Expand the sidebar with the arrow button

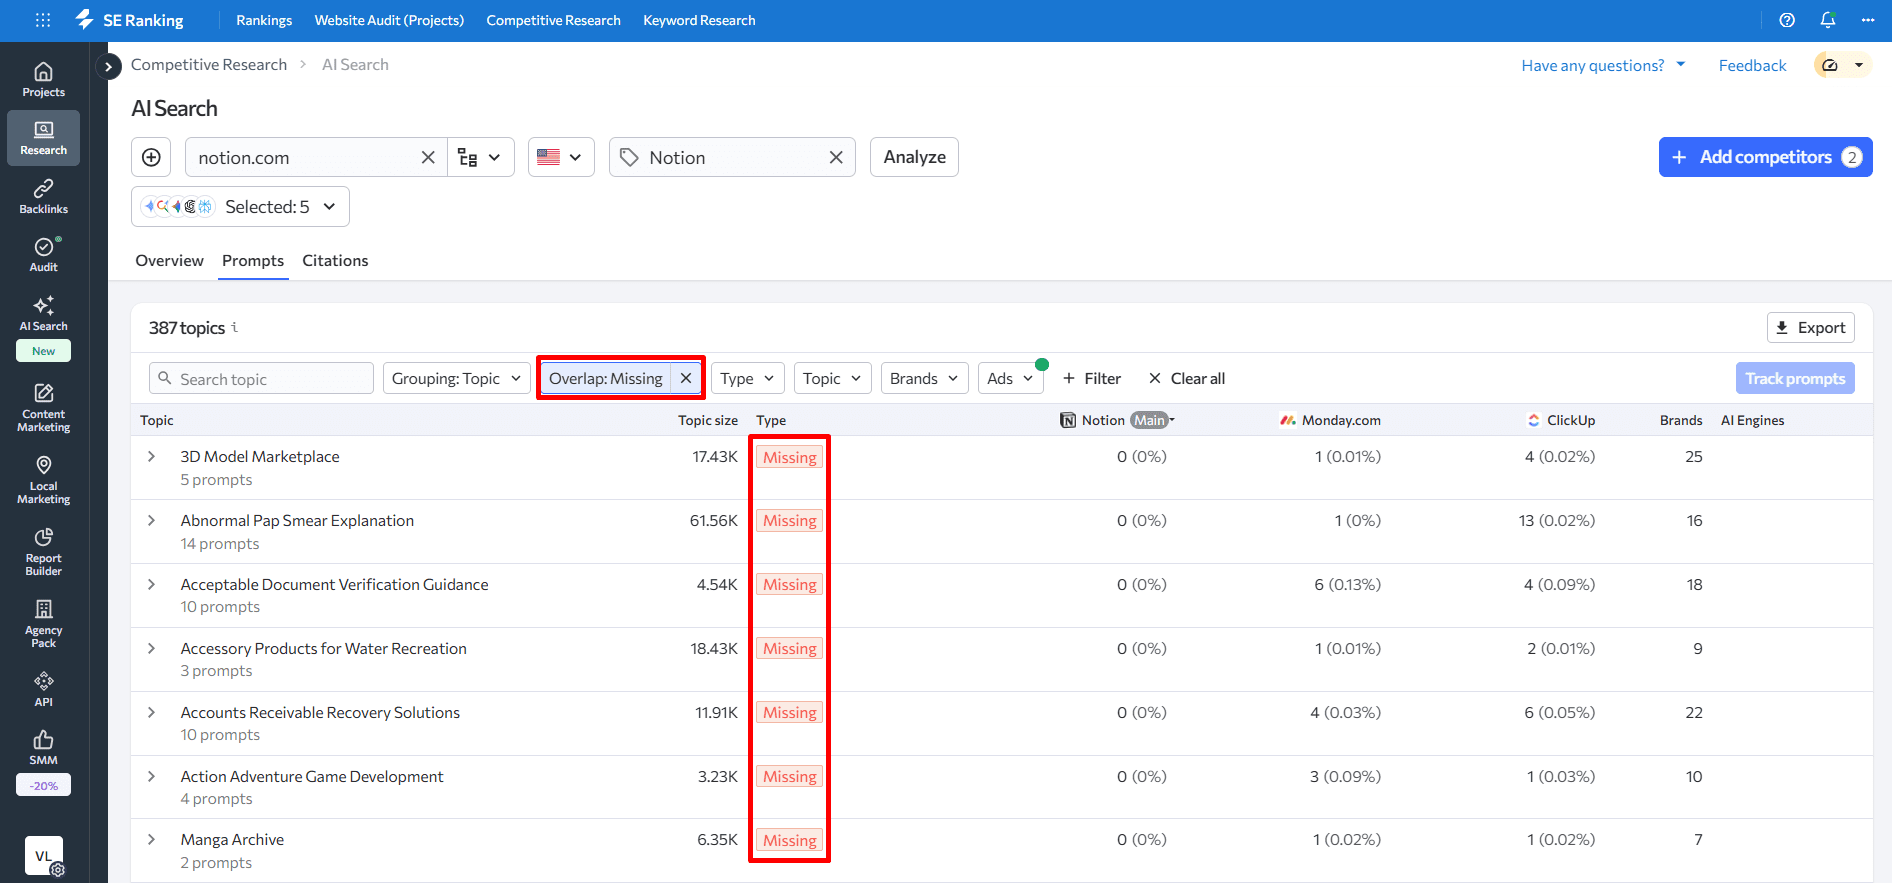pyautogui.click(x=108, y=66)
